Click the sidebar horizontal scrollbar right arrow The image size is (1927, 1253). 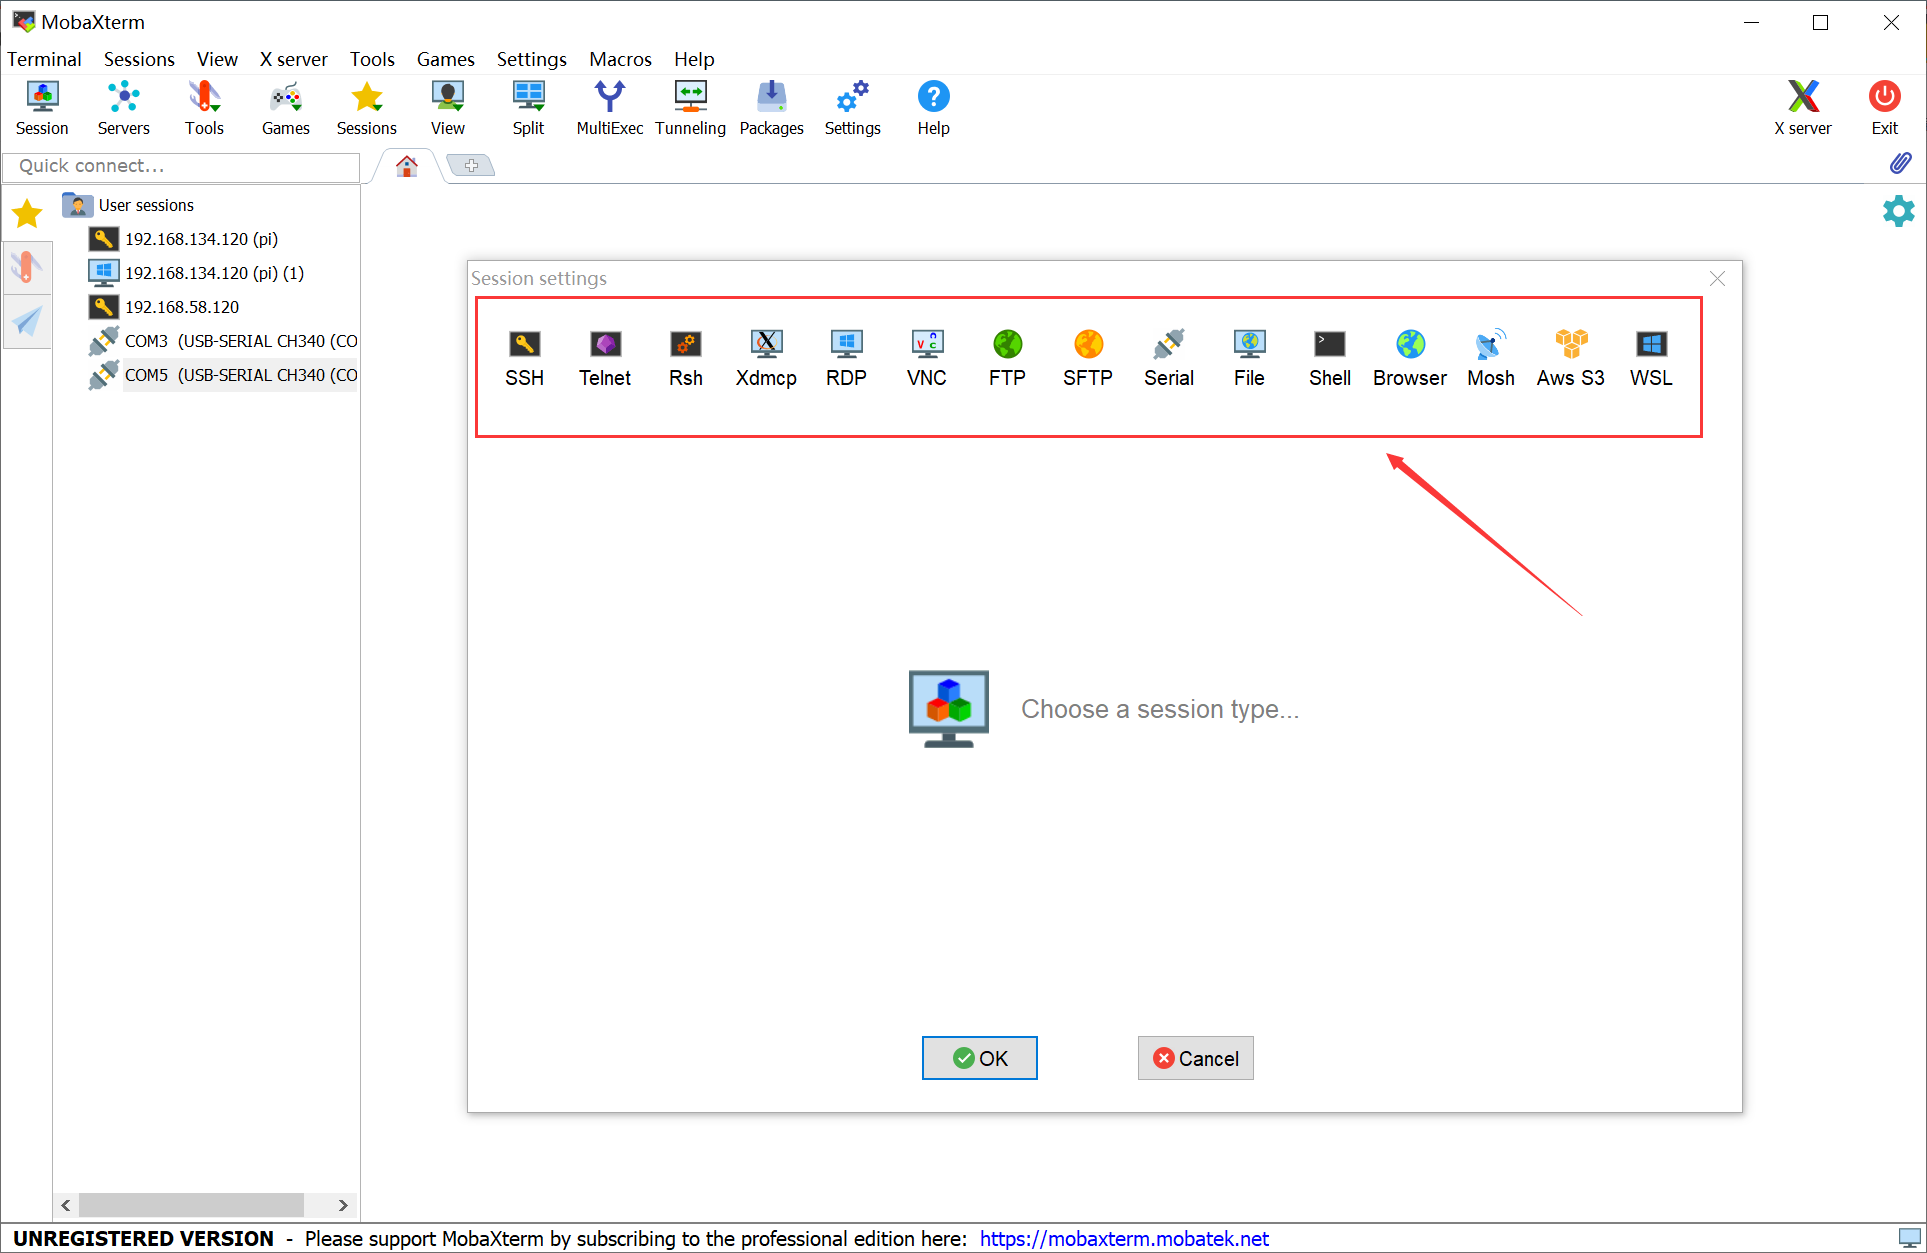point(343,1205)
